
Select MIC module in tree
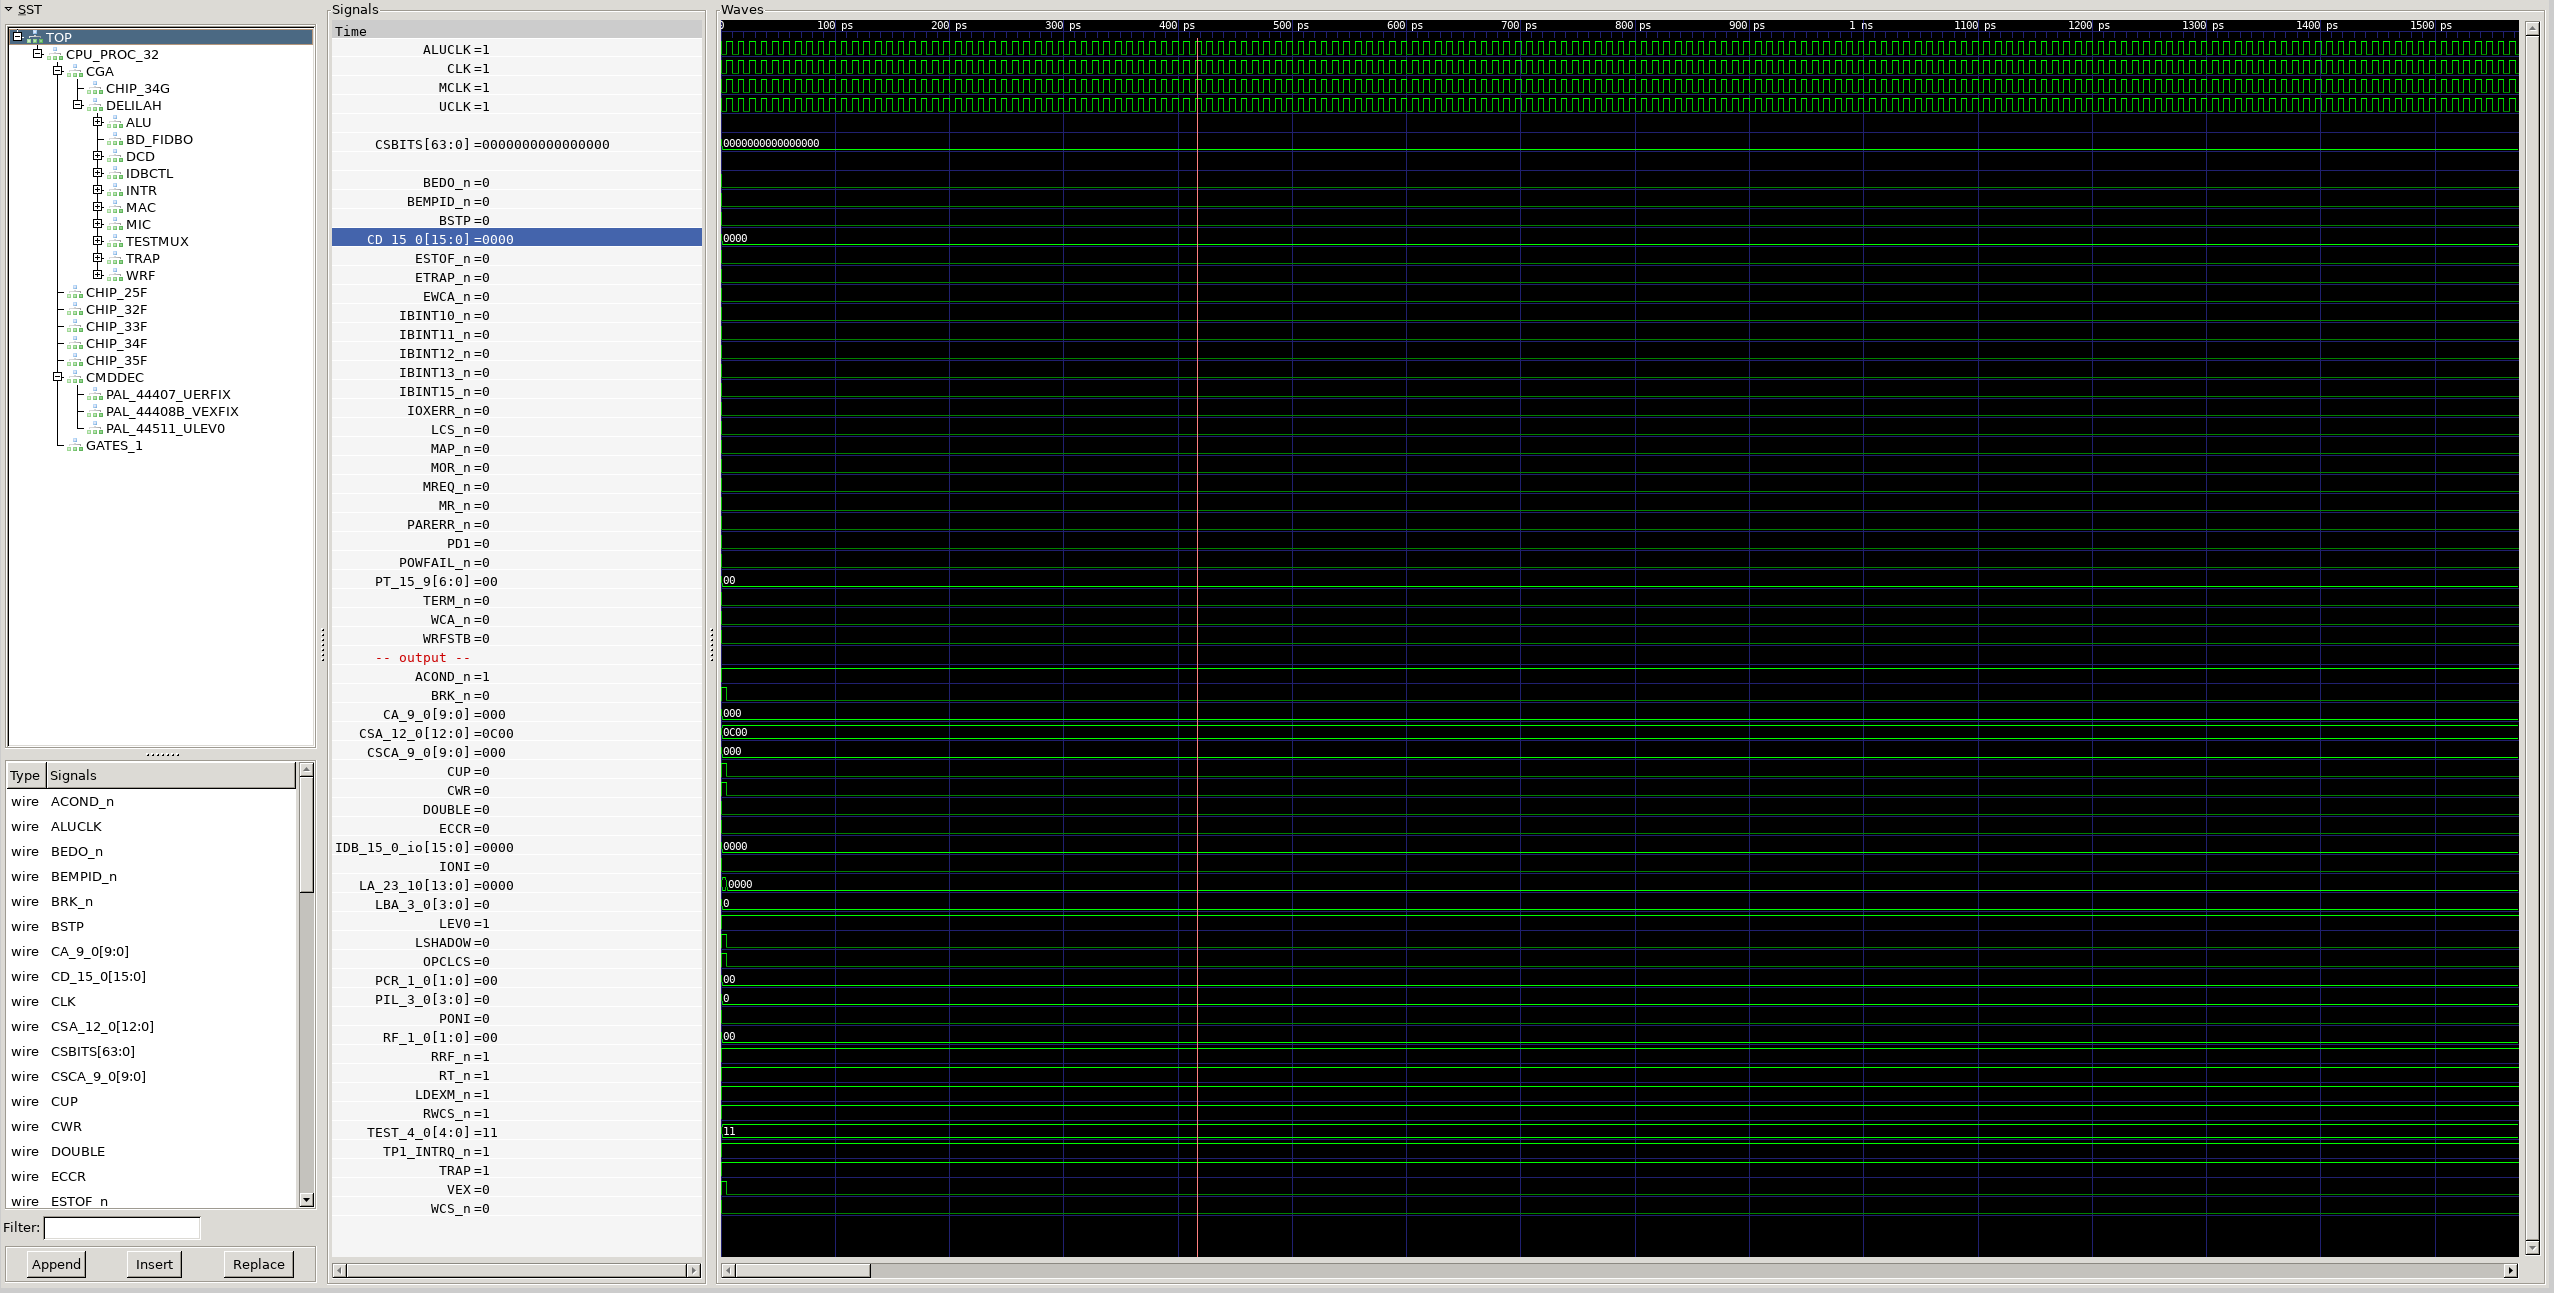pos(138,224)
